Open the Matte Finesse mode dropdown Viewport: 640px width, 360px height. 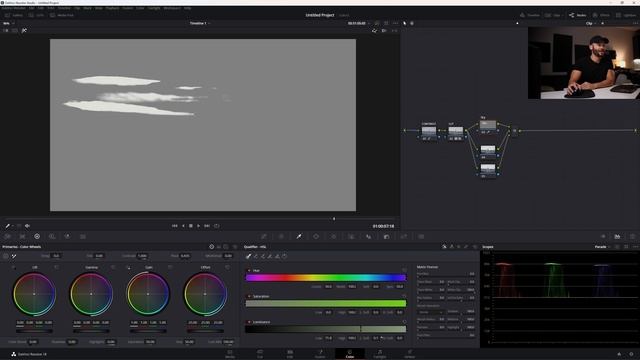430,312
